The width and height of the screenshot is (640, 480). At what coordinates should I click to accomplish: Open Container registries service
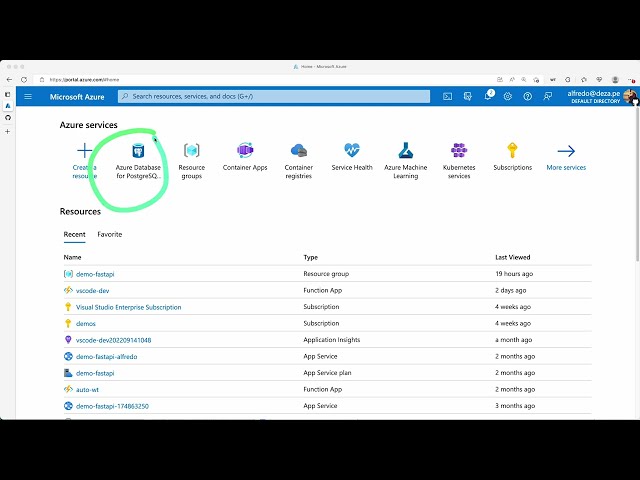coord(298,160)
